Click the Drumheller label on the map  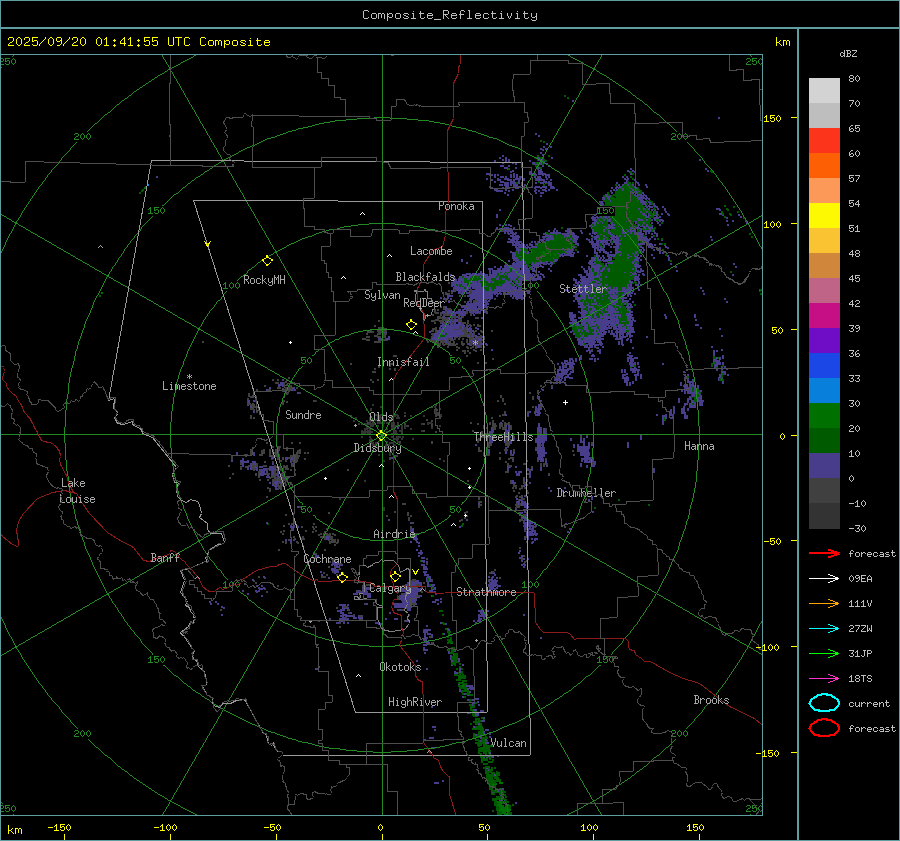pos(586,493)
